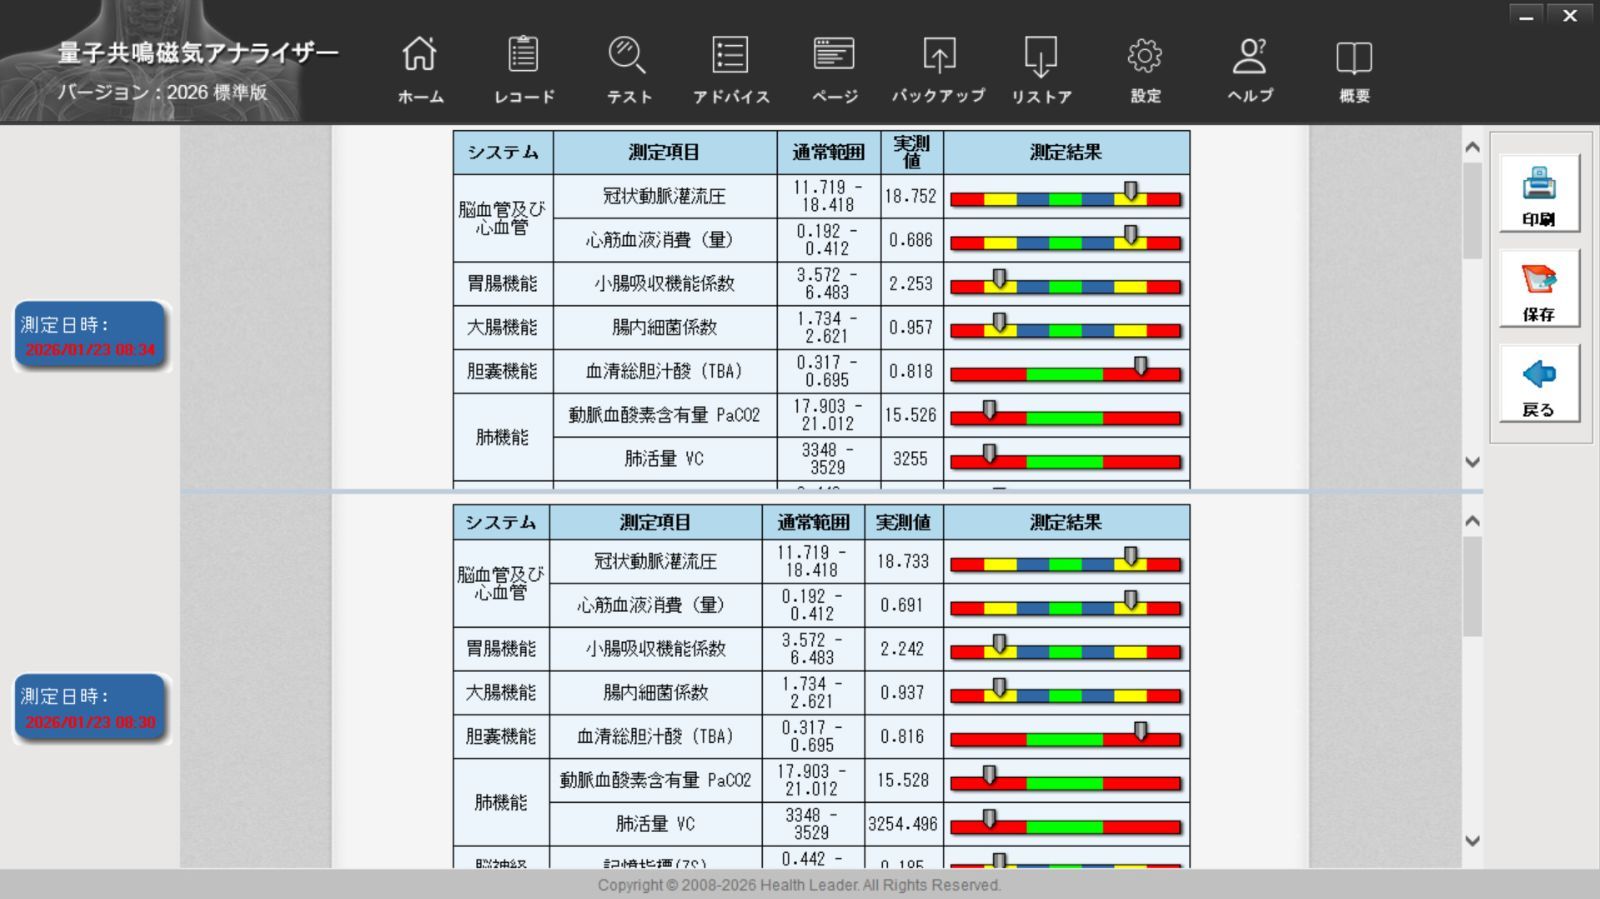Click upper report scrollbar up arrow
Image resolution: width=1600 pixels, height=899 pixels.
[x=1472, y=148]
